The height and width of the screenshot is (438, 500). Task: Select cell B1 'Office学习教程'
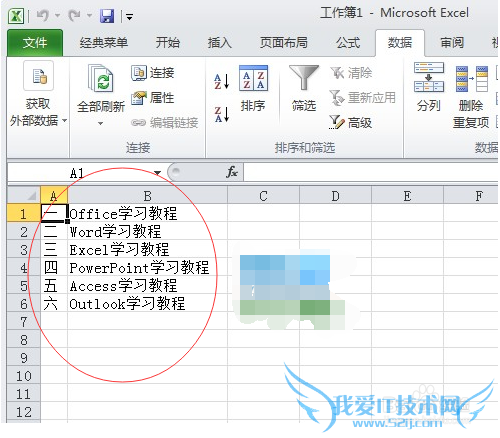click(147, 213)
